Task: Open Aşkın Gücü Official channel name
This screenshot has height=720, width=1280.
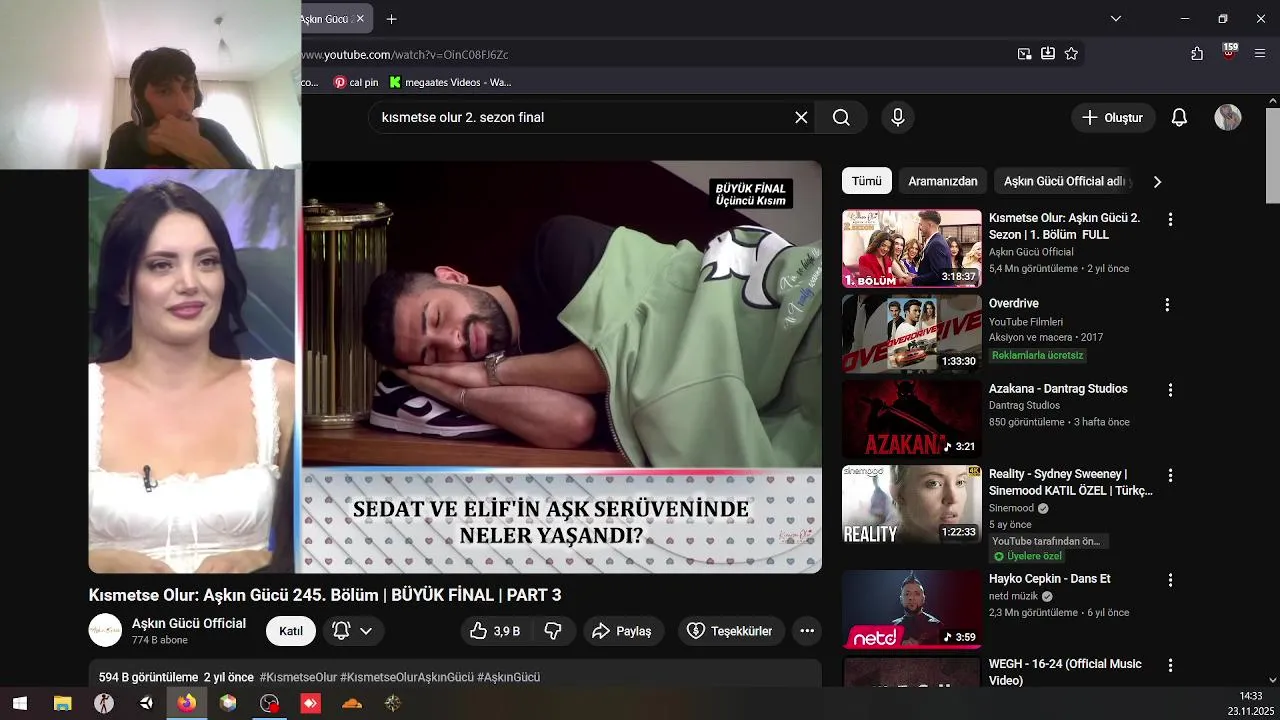Action: tap(189, 623)
